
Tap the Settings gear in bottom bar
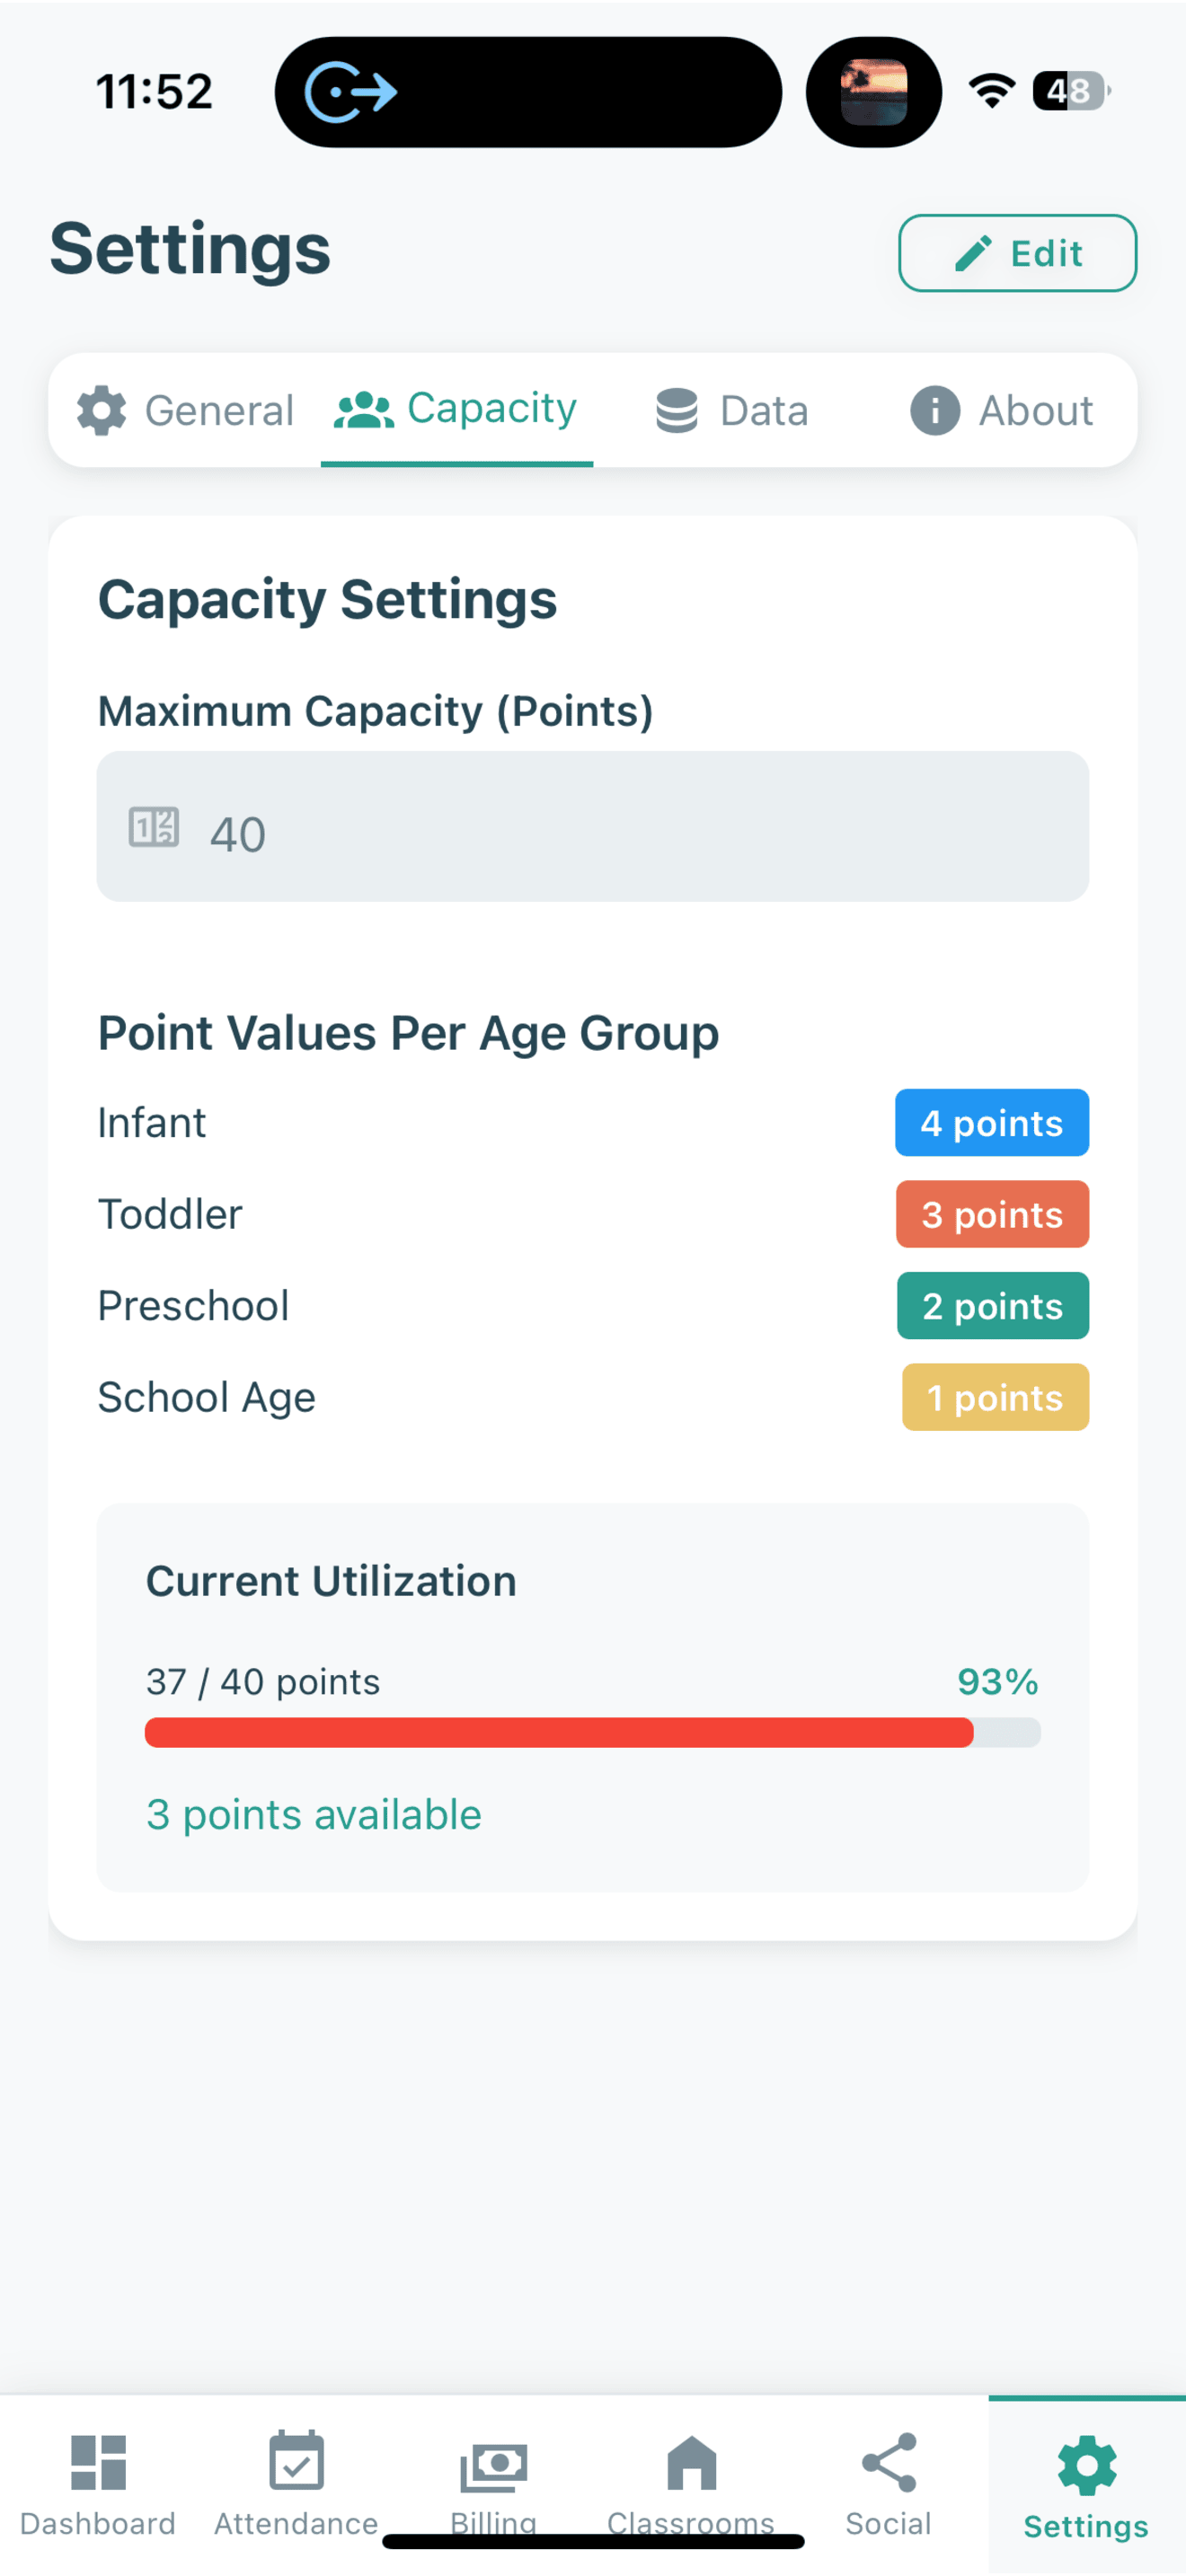[1086, 2465]
